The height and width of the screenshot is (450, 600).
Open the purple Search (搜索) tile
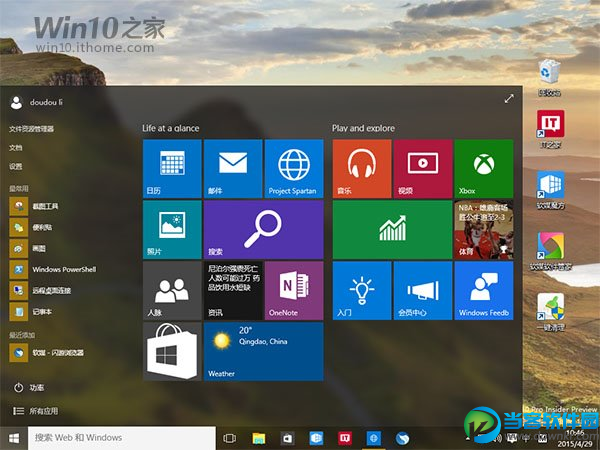tap(263, 229)
